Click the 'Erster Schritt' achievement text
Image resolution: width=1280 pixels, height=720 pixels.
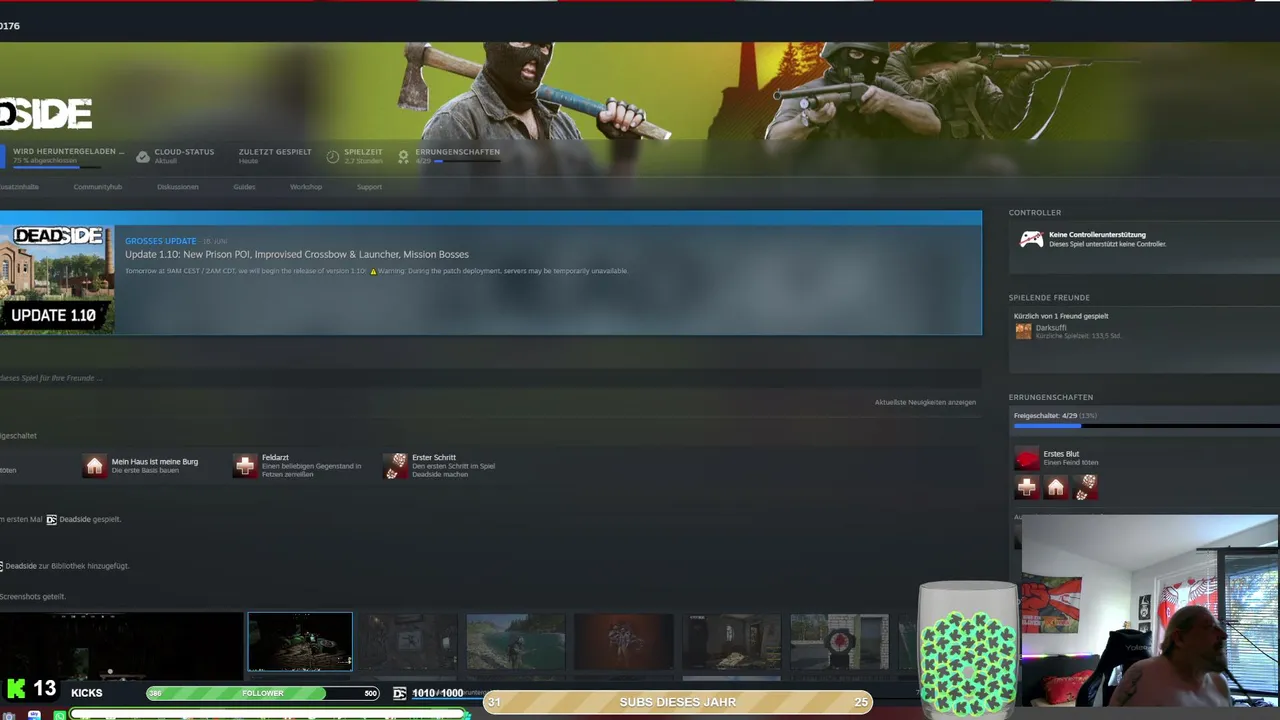(434, 458)
